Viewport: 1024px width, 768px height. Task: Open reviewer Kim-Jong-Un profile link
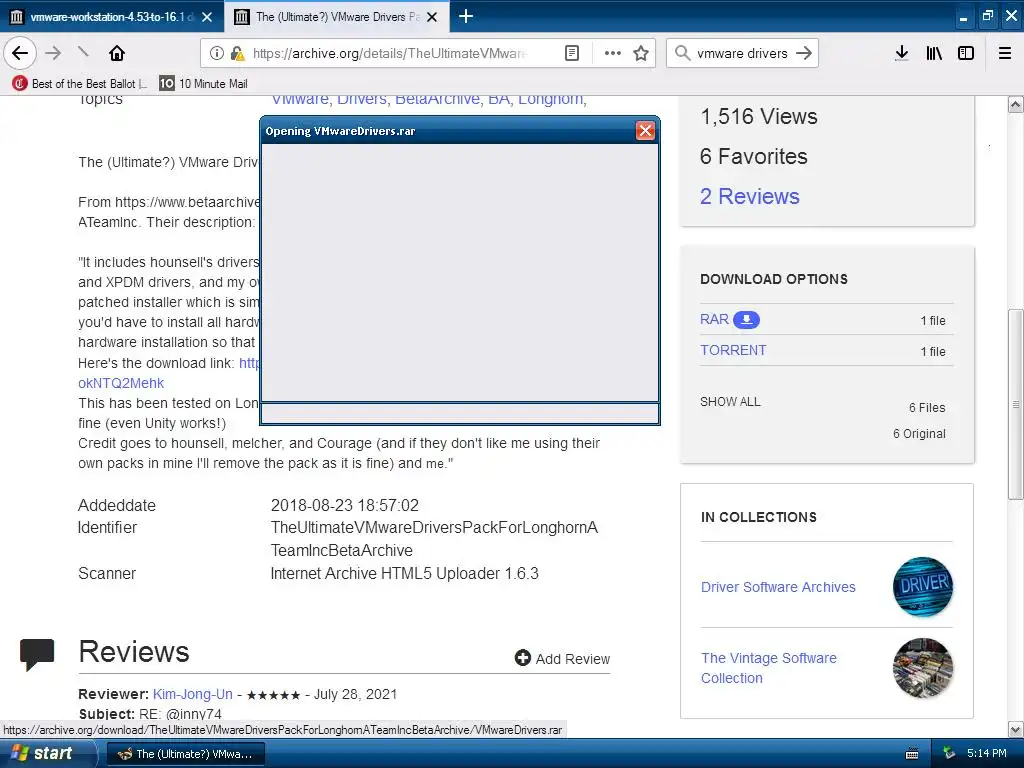[193, 694]
